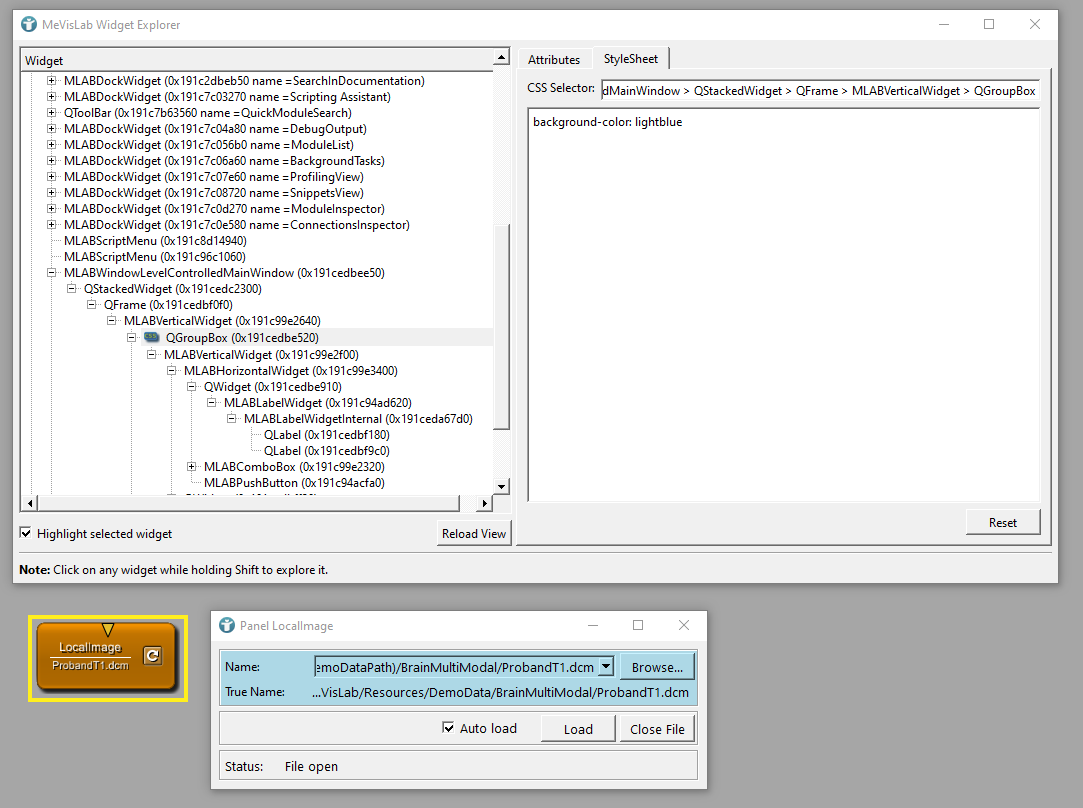Open the Name file path dropdown
This screenshot has height=808, width=1083.
(x=606, y=667)
